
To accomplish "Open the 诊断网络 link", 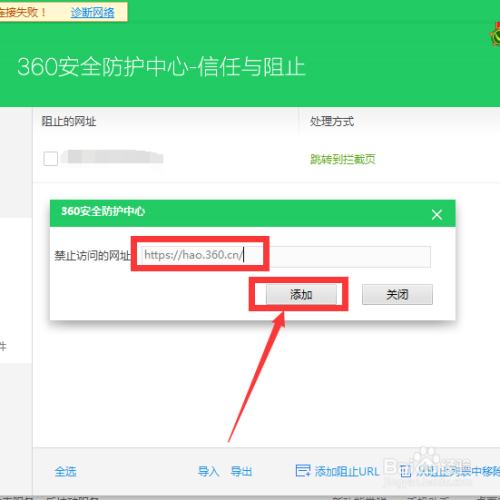I will coord(93,12).
